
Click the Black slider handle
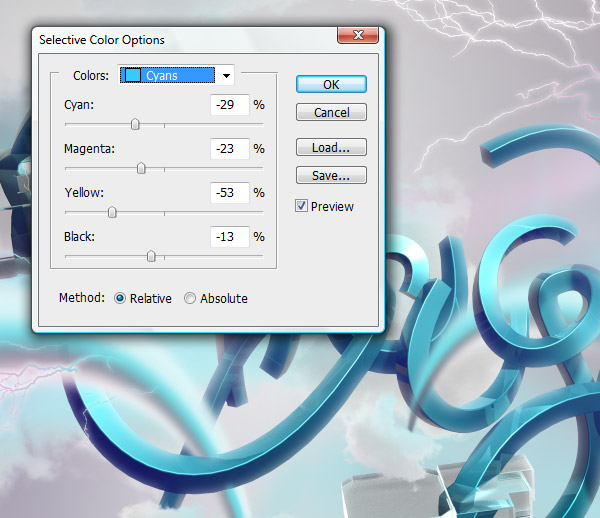151,256
